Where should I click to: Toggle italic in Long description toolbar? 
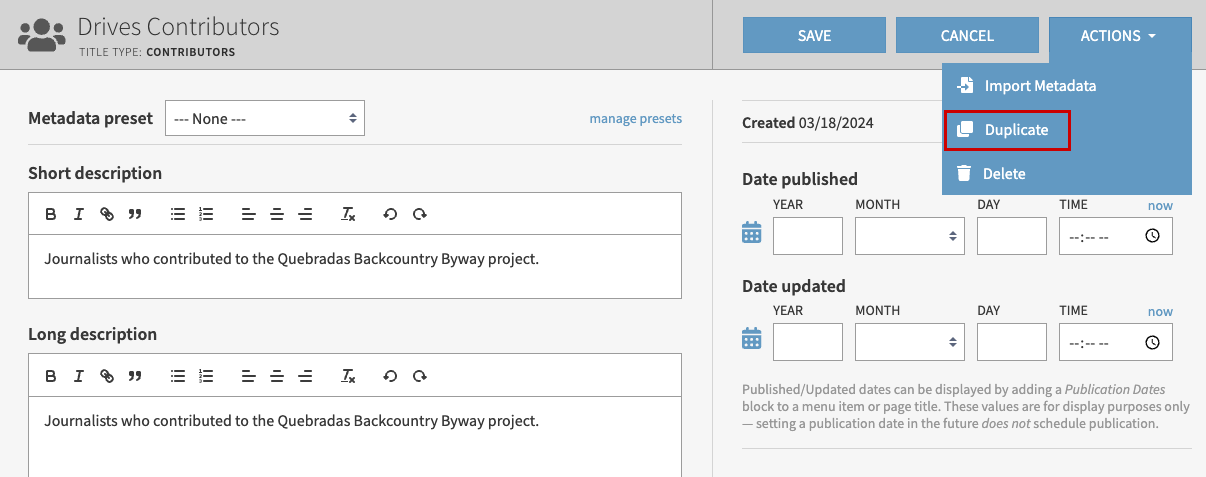(x=79, y=376)
